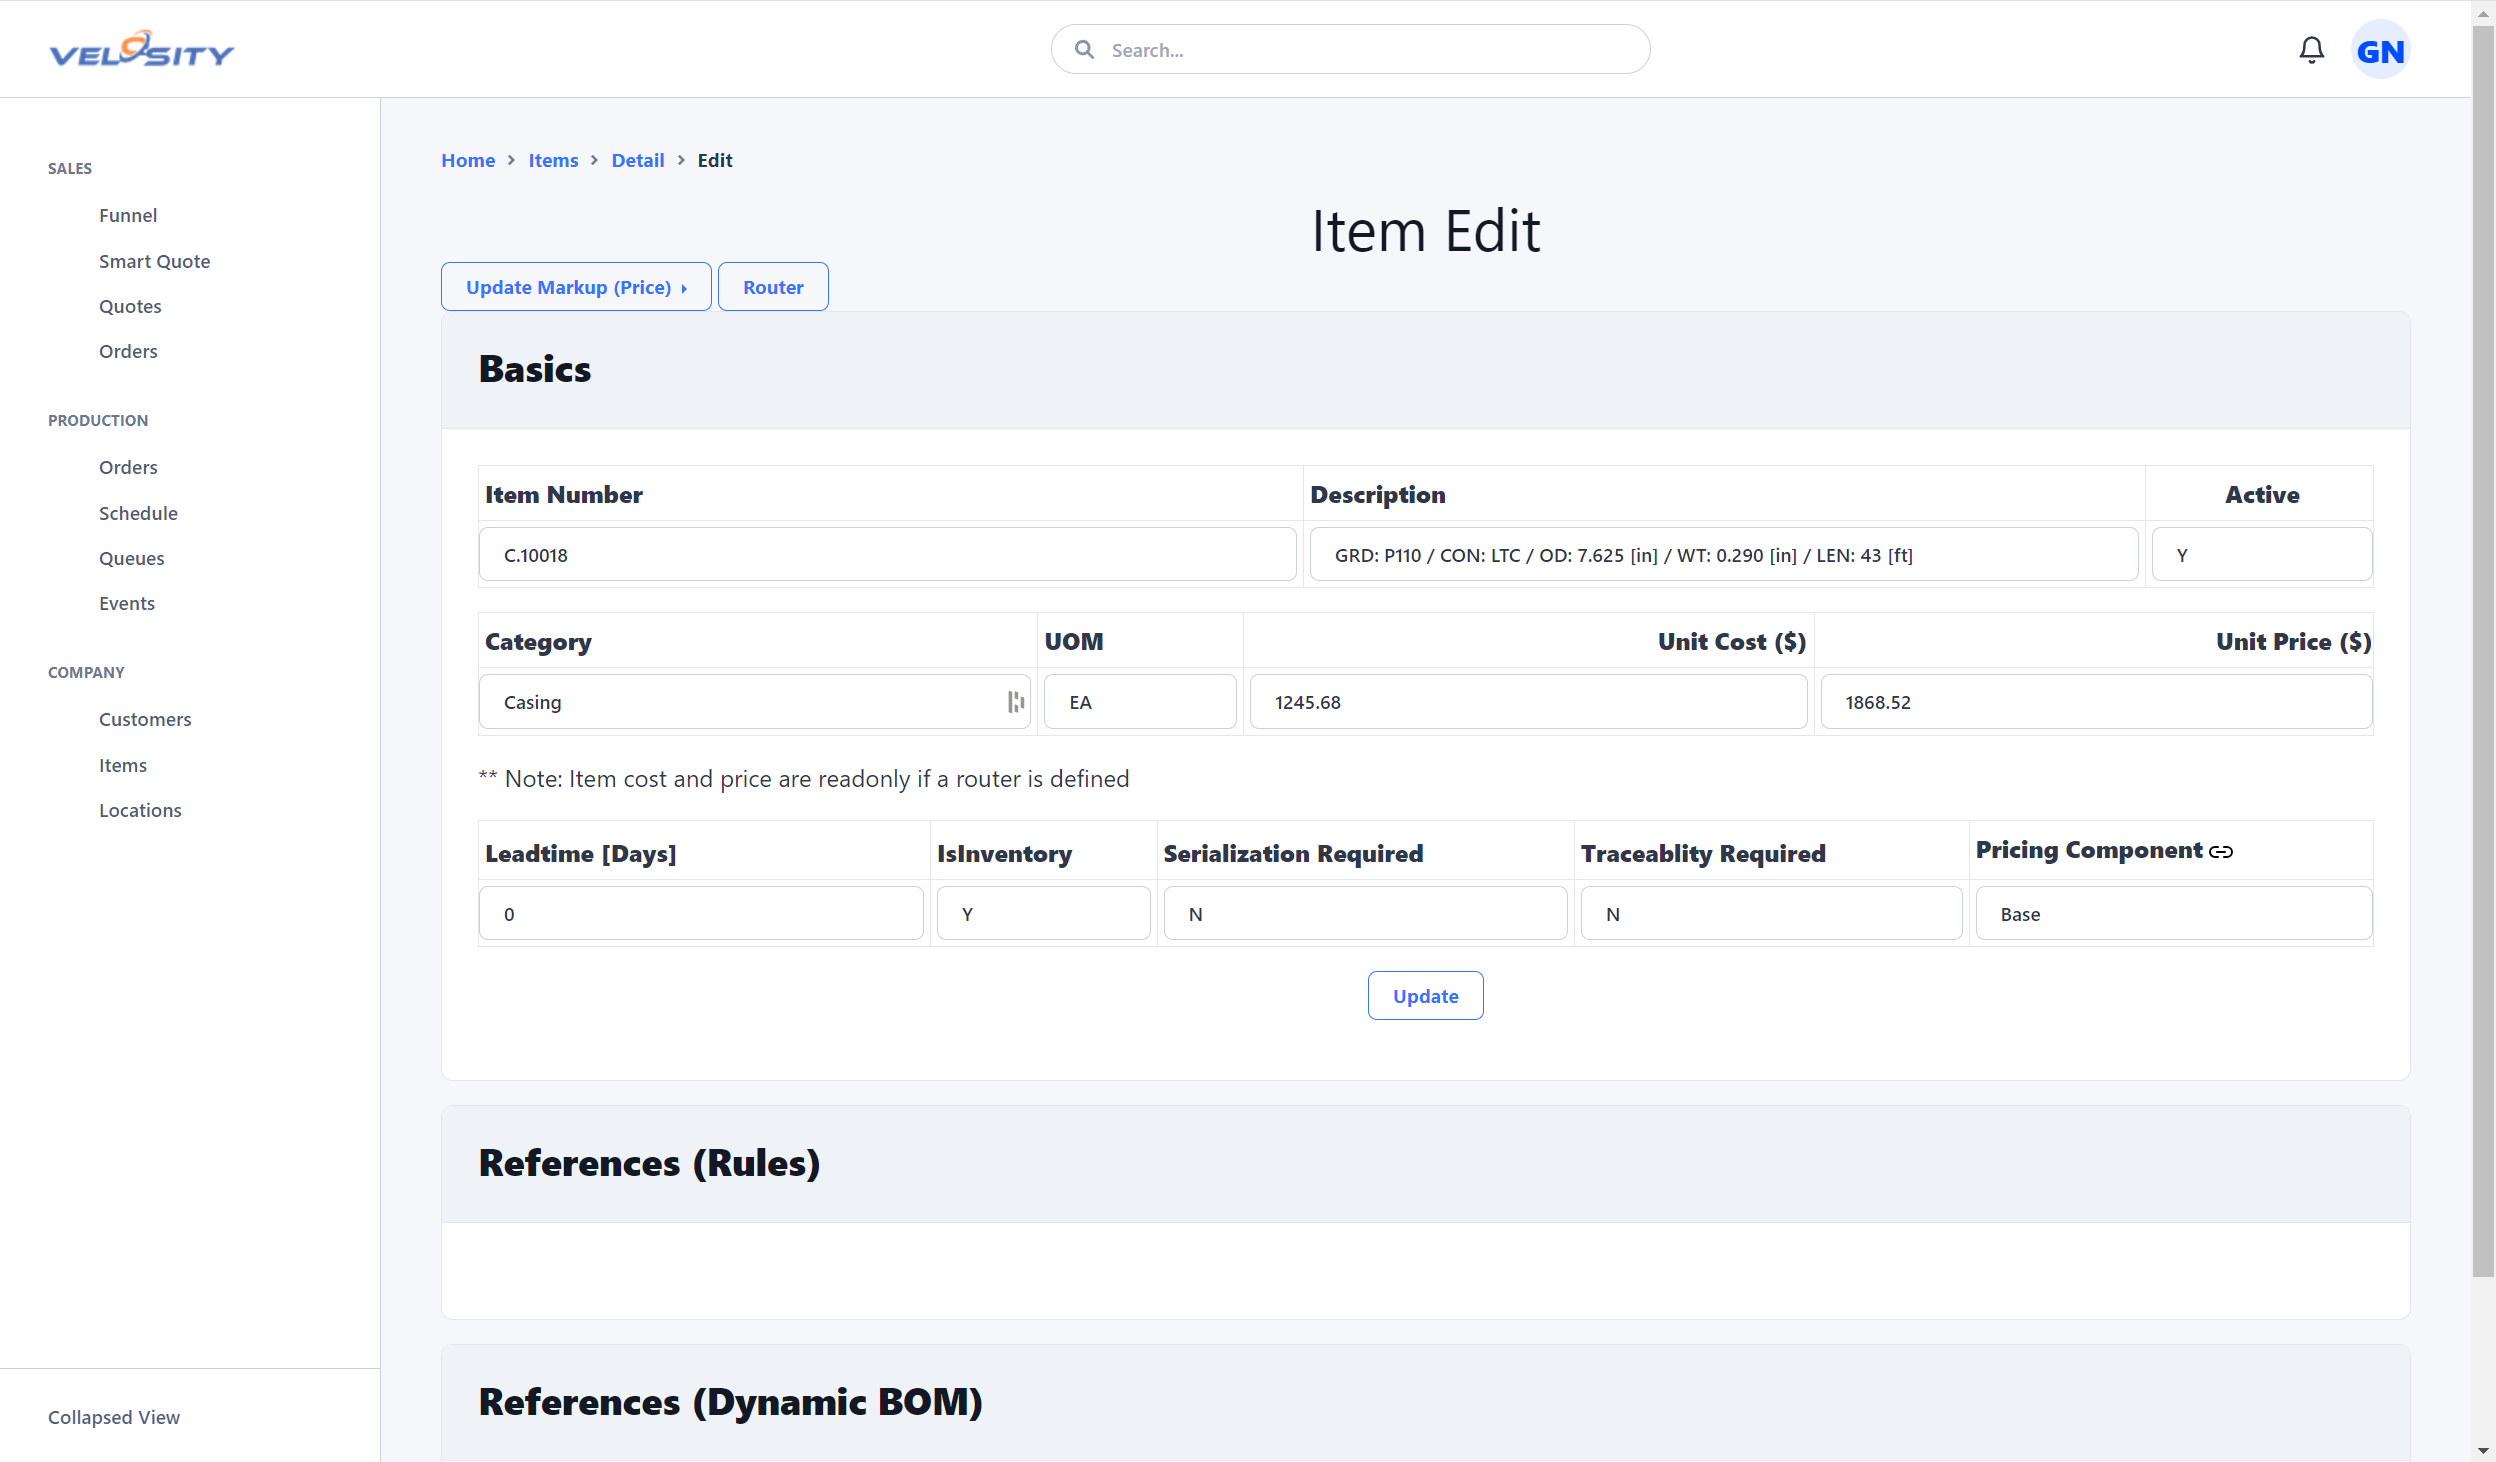This screenshot has width=2496, height=1462.
Task: Click the Leadtime [Days] input field
Action: pos(701,914)
